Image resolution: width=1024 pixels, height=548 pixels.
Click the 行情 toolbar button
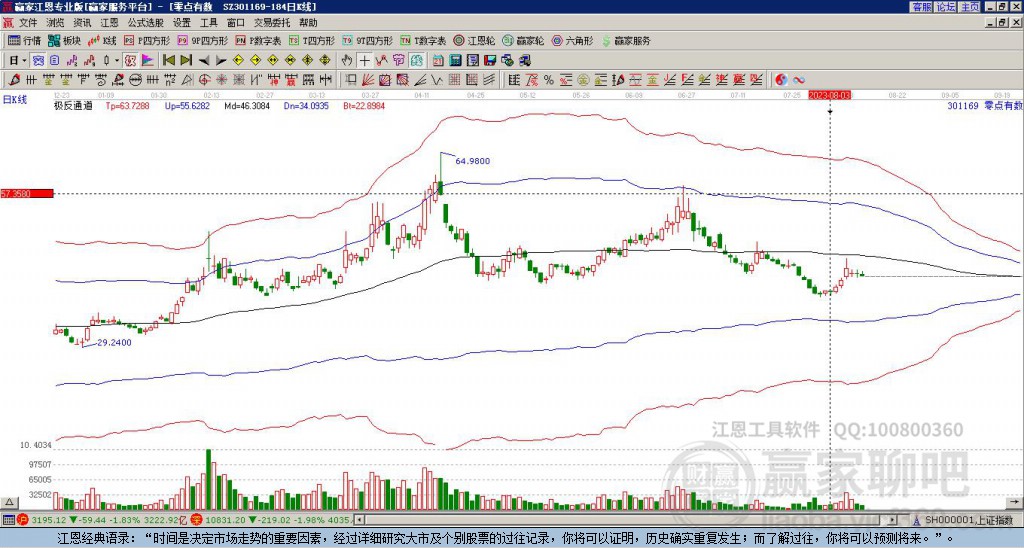24,40
